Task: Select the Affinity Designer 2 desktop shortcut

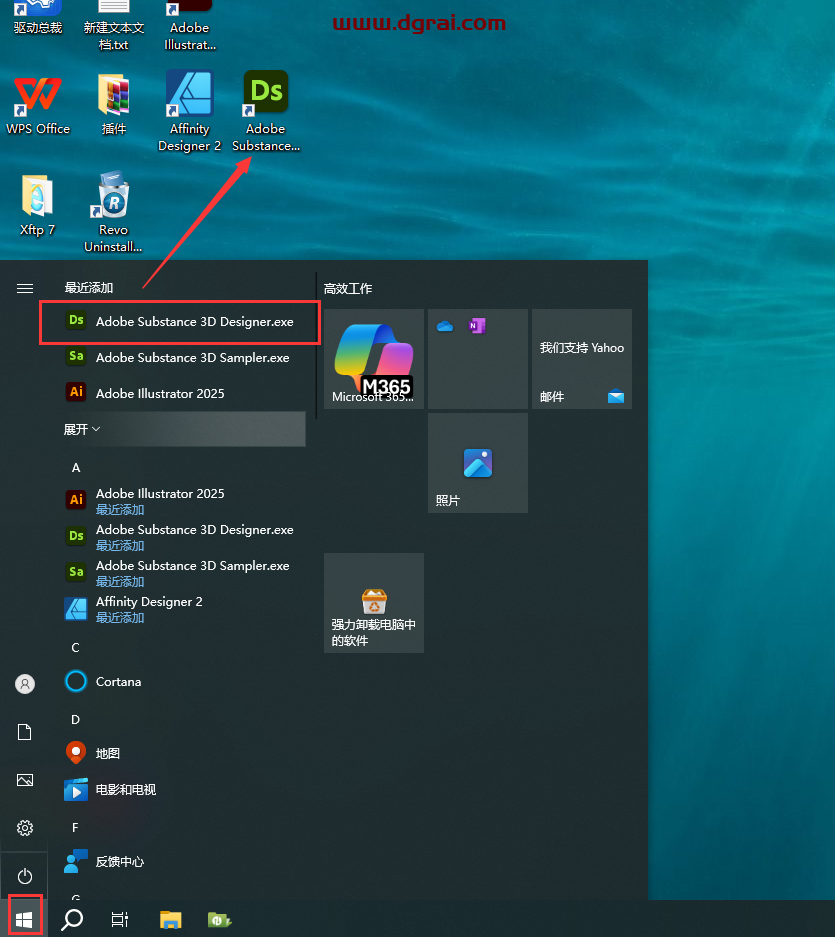Action: (189, 111)
